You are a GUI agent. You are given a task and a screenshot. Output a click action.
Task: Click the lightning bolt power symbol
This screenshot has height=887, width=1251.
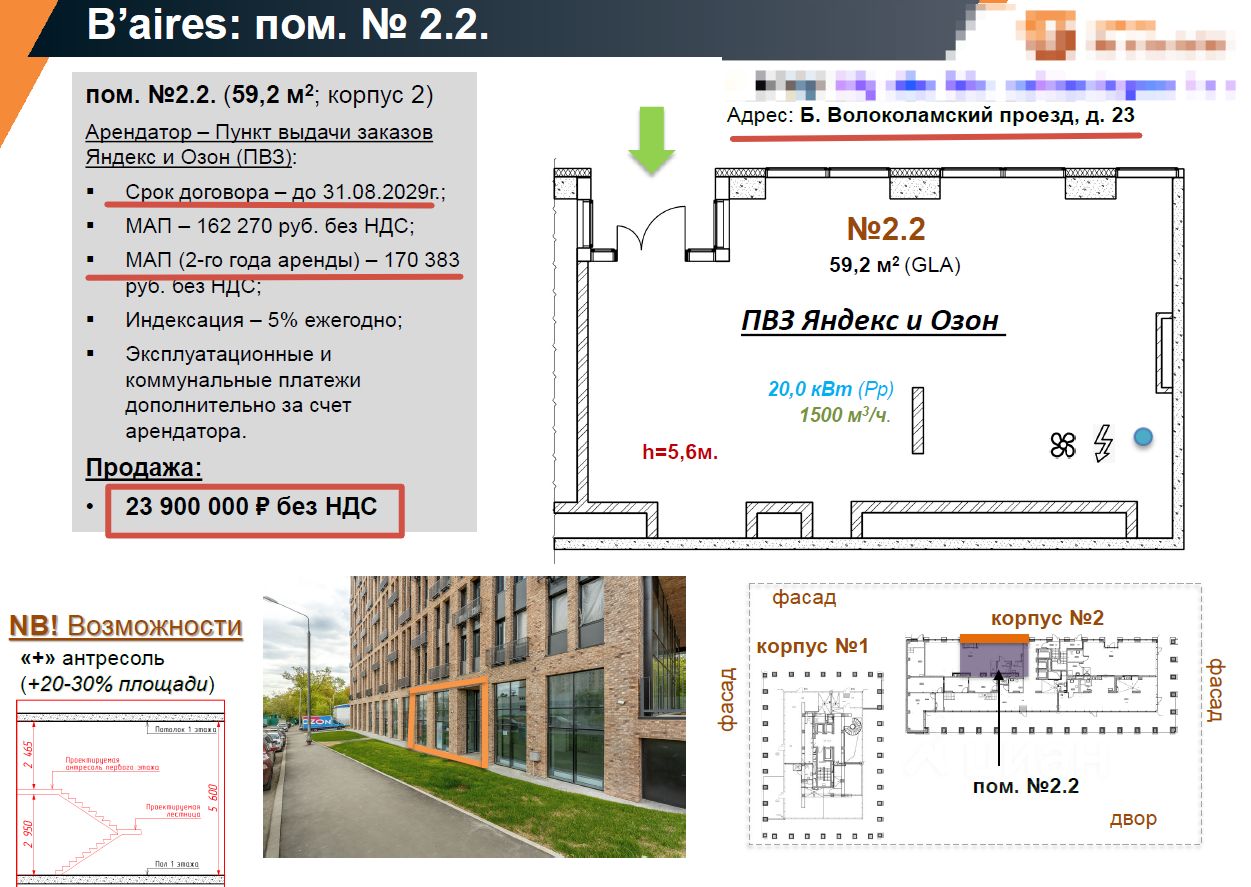1104,444
